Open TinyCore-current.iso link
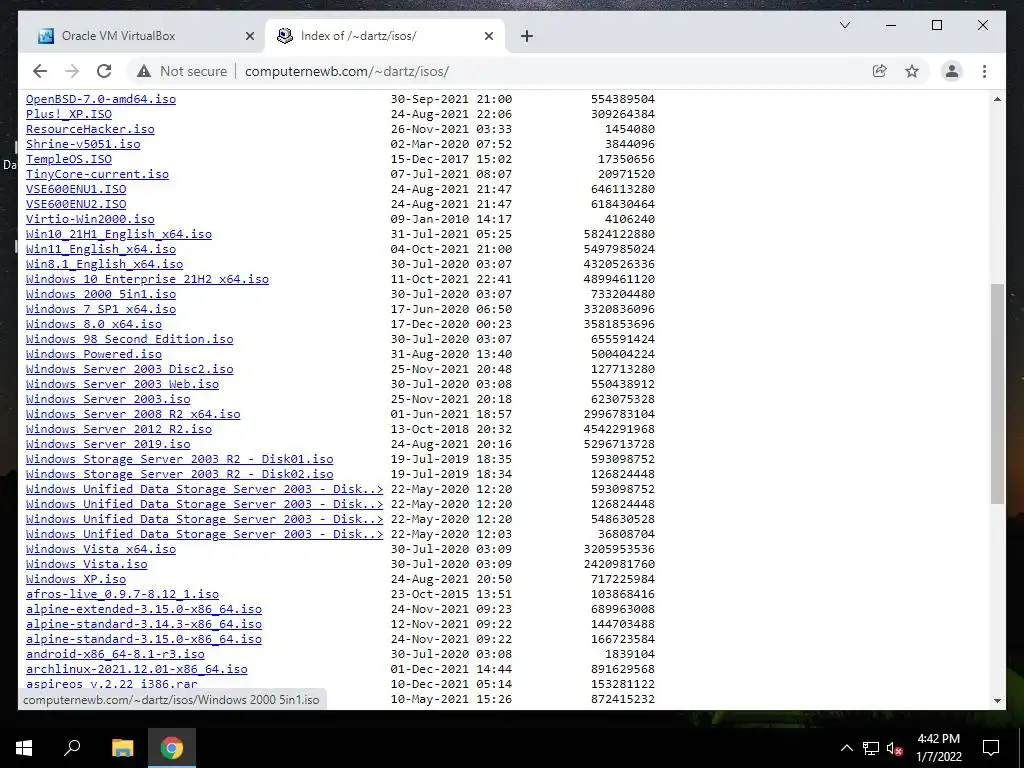 [x=97, y=174]
